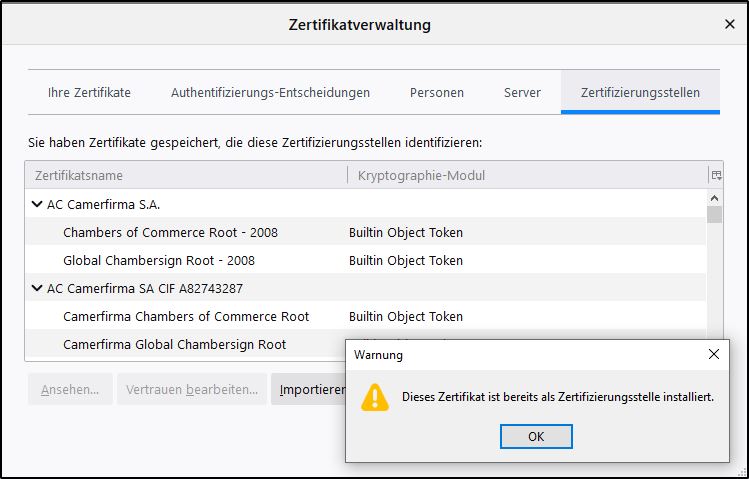Select Camerfirma Global Chambersign Root entry
Screen dimensions: 749x479
coord(174,344)
